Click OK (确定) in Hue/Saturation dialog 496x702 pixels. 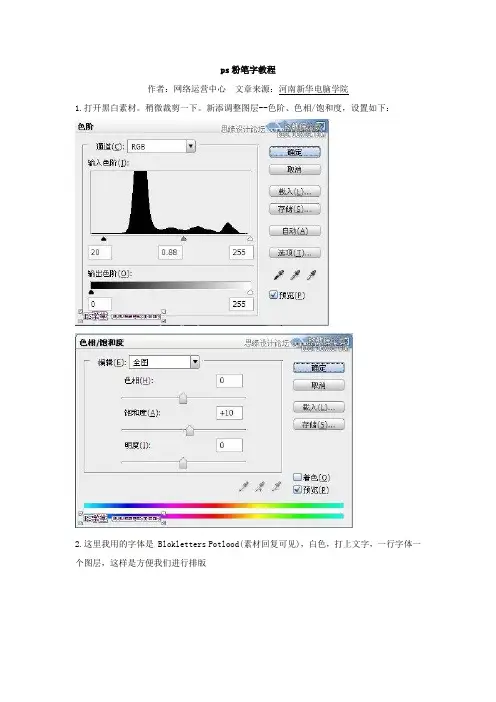[319, 368]
